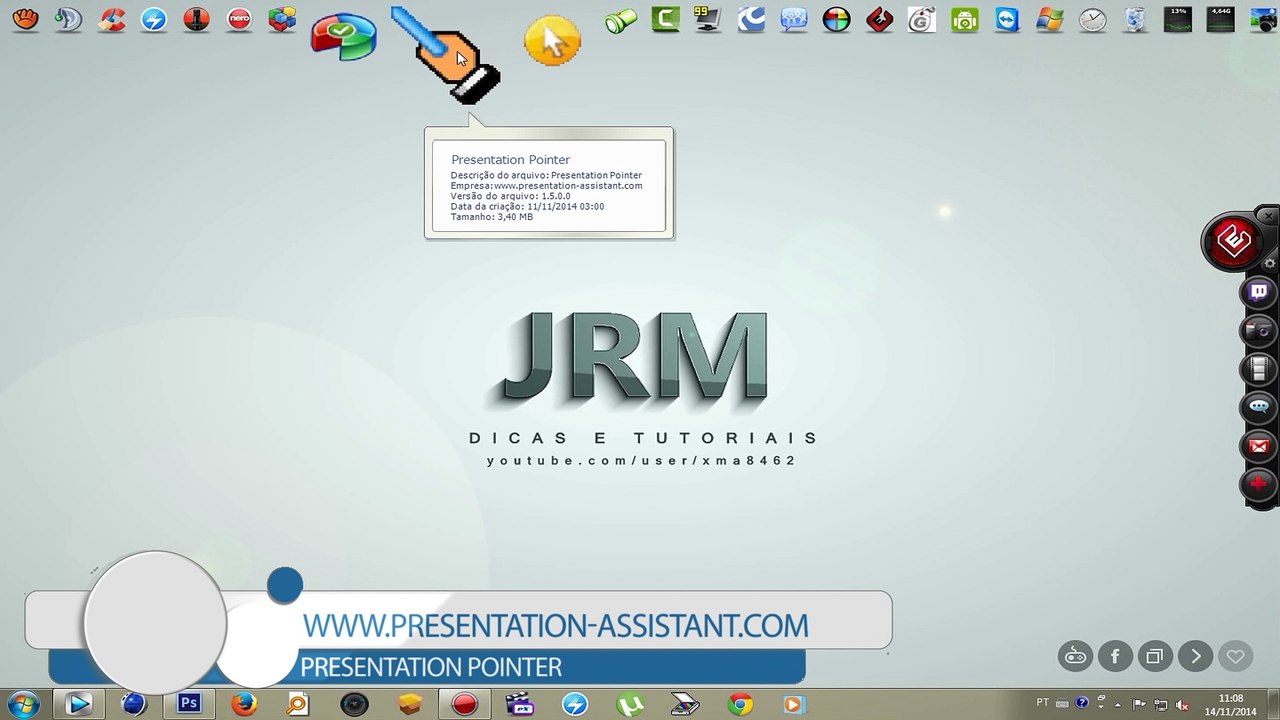Viewport: 1280px width, 720px height.
Task: Click the overlapping windows overlay button
Action: (x=1155, y=656)
